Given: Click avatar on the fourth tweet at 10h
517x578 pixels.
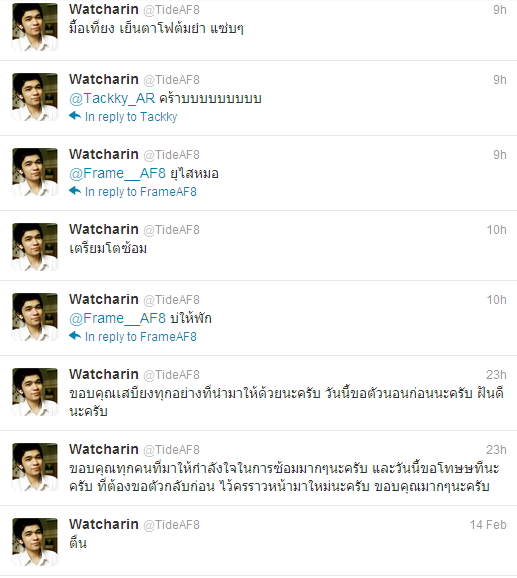Looking at the screenshot, I should [35, 247].
